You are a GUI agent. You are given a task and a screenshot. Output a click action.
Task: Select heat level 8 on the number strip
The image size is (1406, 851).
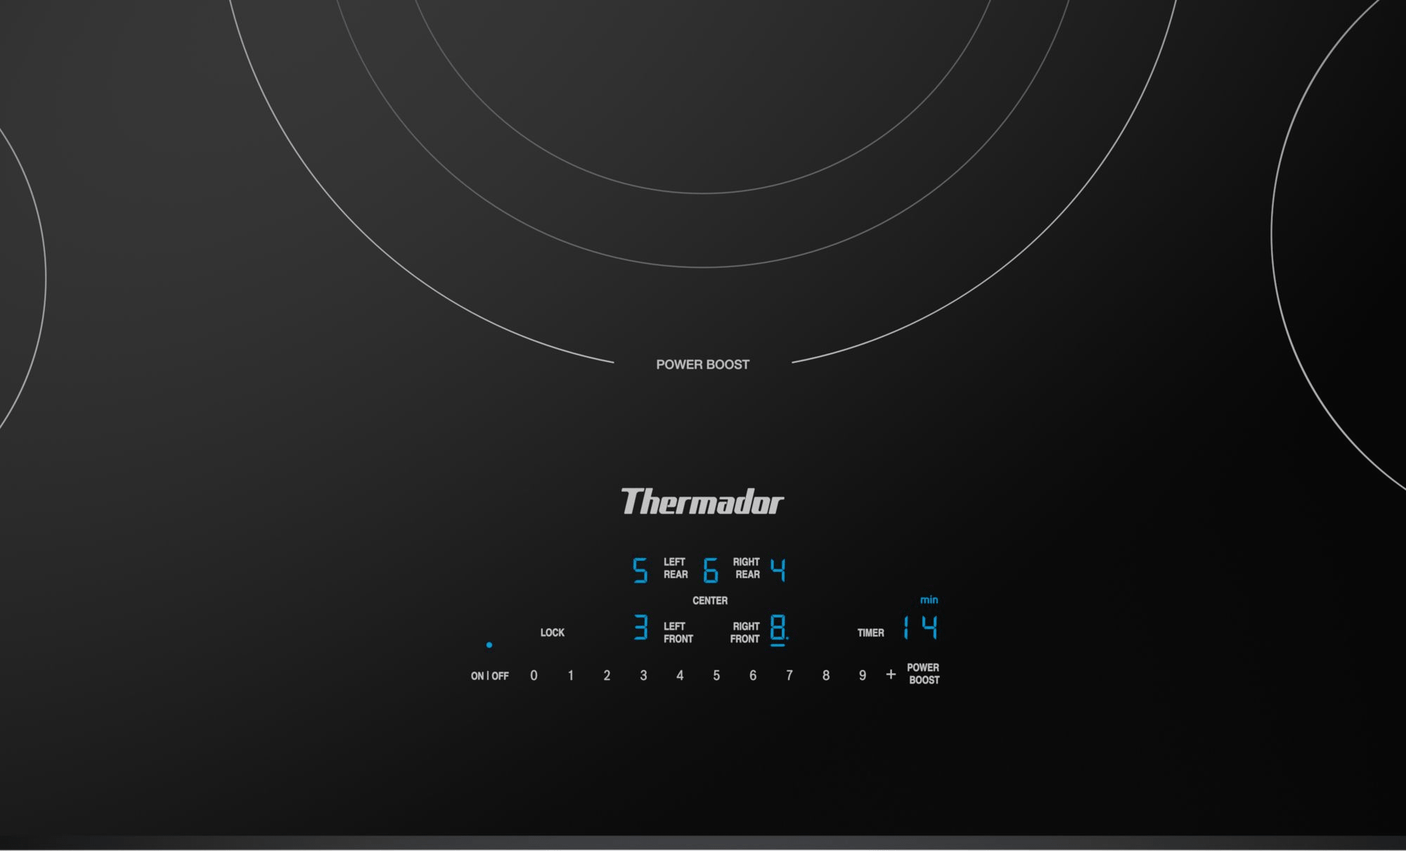[826, 676]
